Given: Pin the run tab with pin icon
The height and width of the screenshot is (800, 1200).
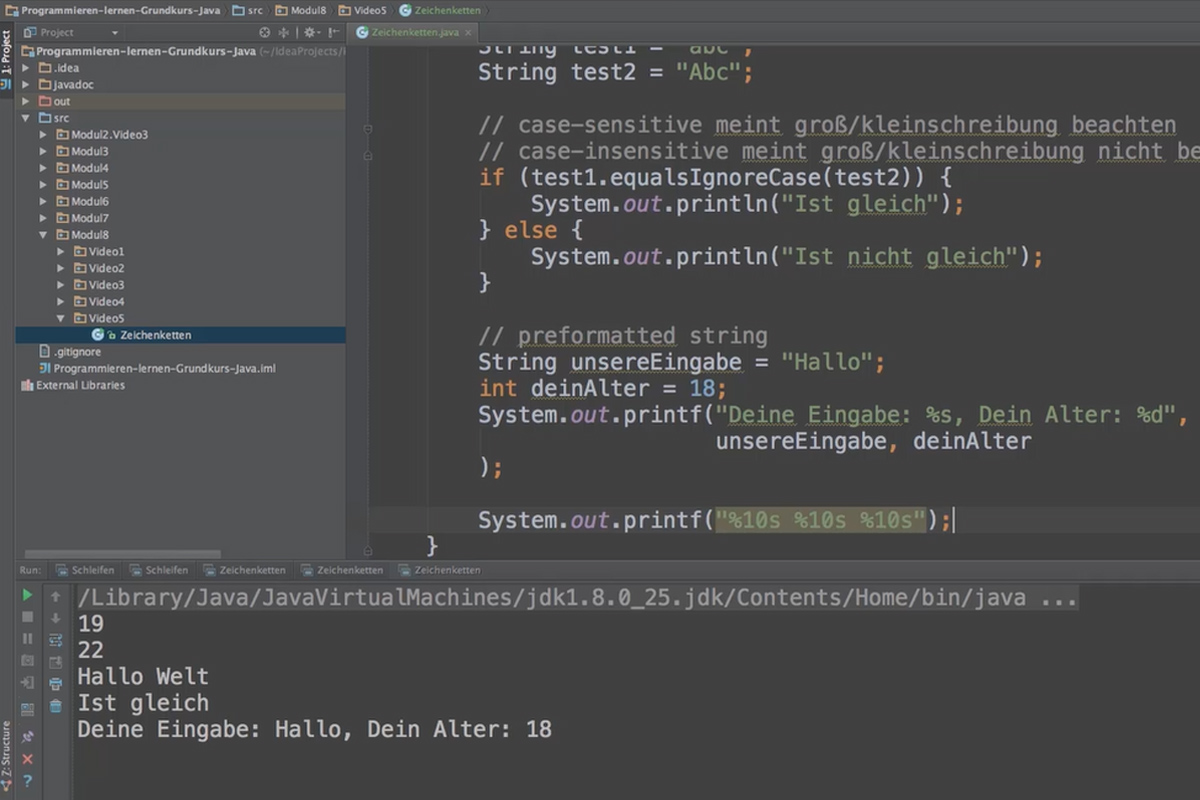Looking at the screenshot, I should [27, 736].
